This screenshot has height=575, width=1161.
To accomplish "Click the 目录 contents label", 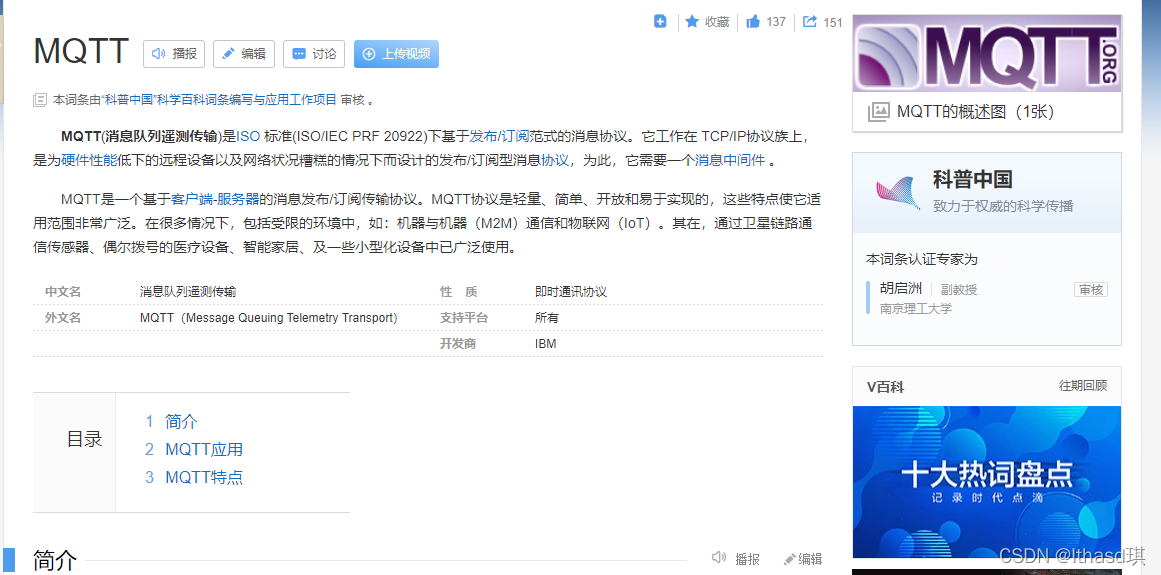I will (84, 439).
